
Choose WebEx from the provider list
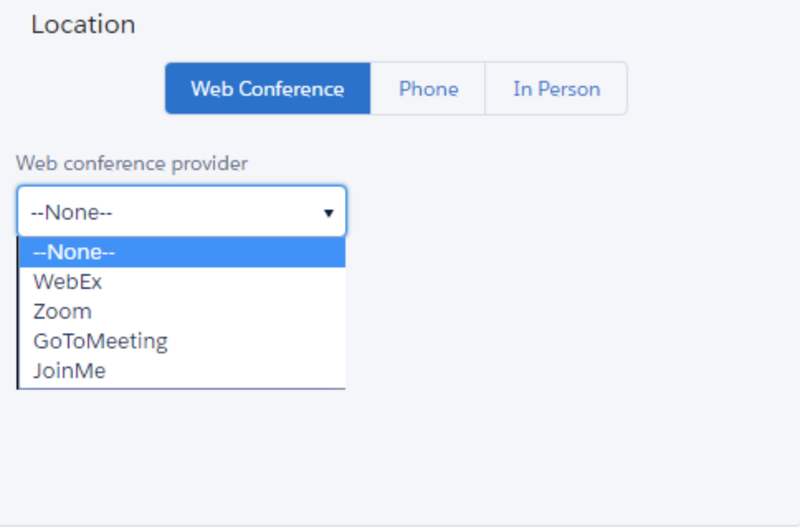[182, 282]
